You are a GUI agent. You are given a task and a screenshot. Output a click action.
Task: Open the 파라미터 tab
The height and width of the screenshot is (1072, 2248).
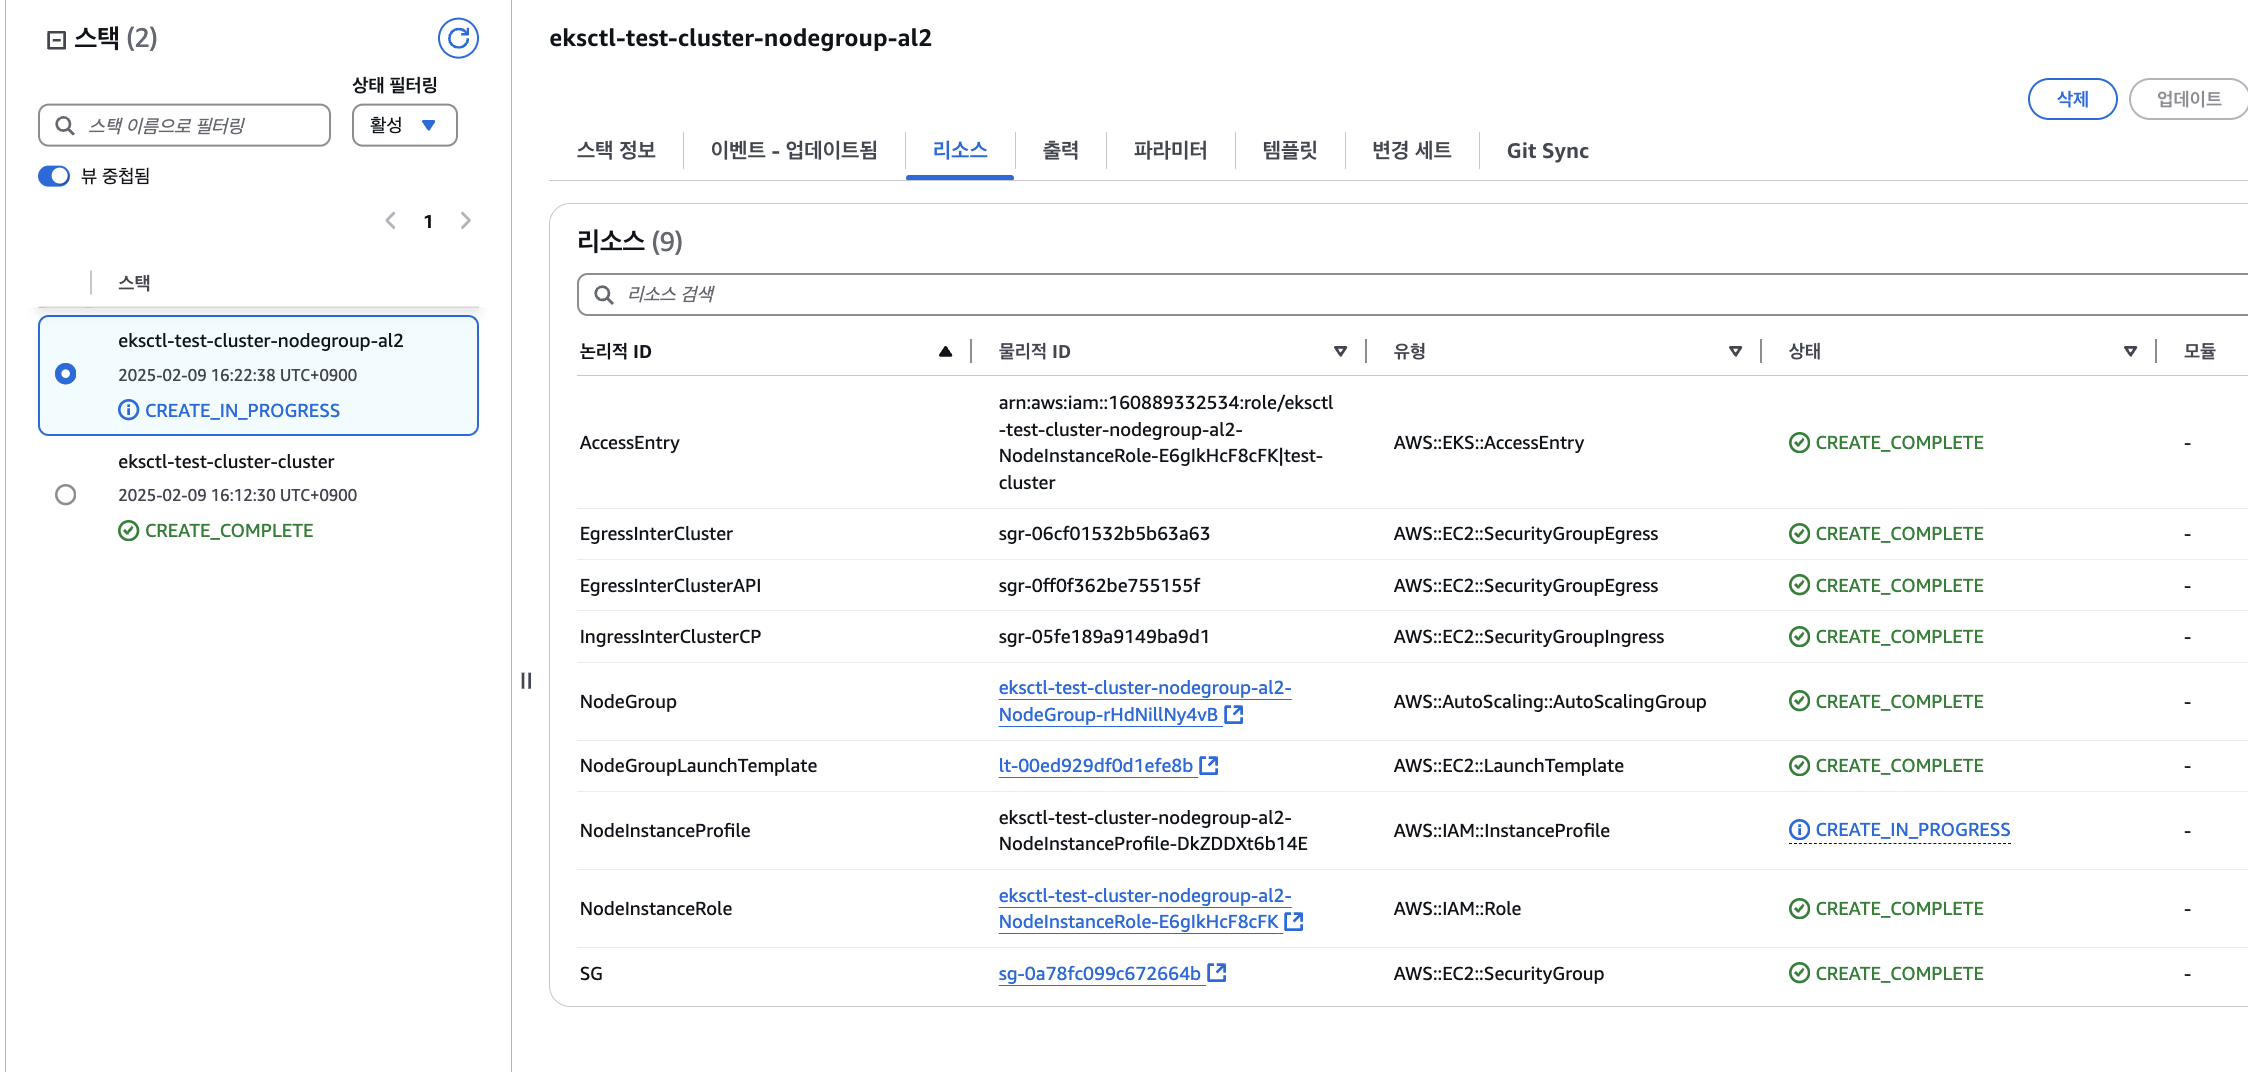tap(1171, 151)
